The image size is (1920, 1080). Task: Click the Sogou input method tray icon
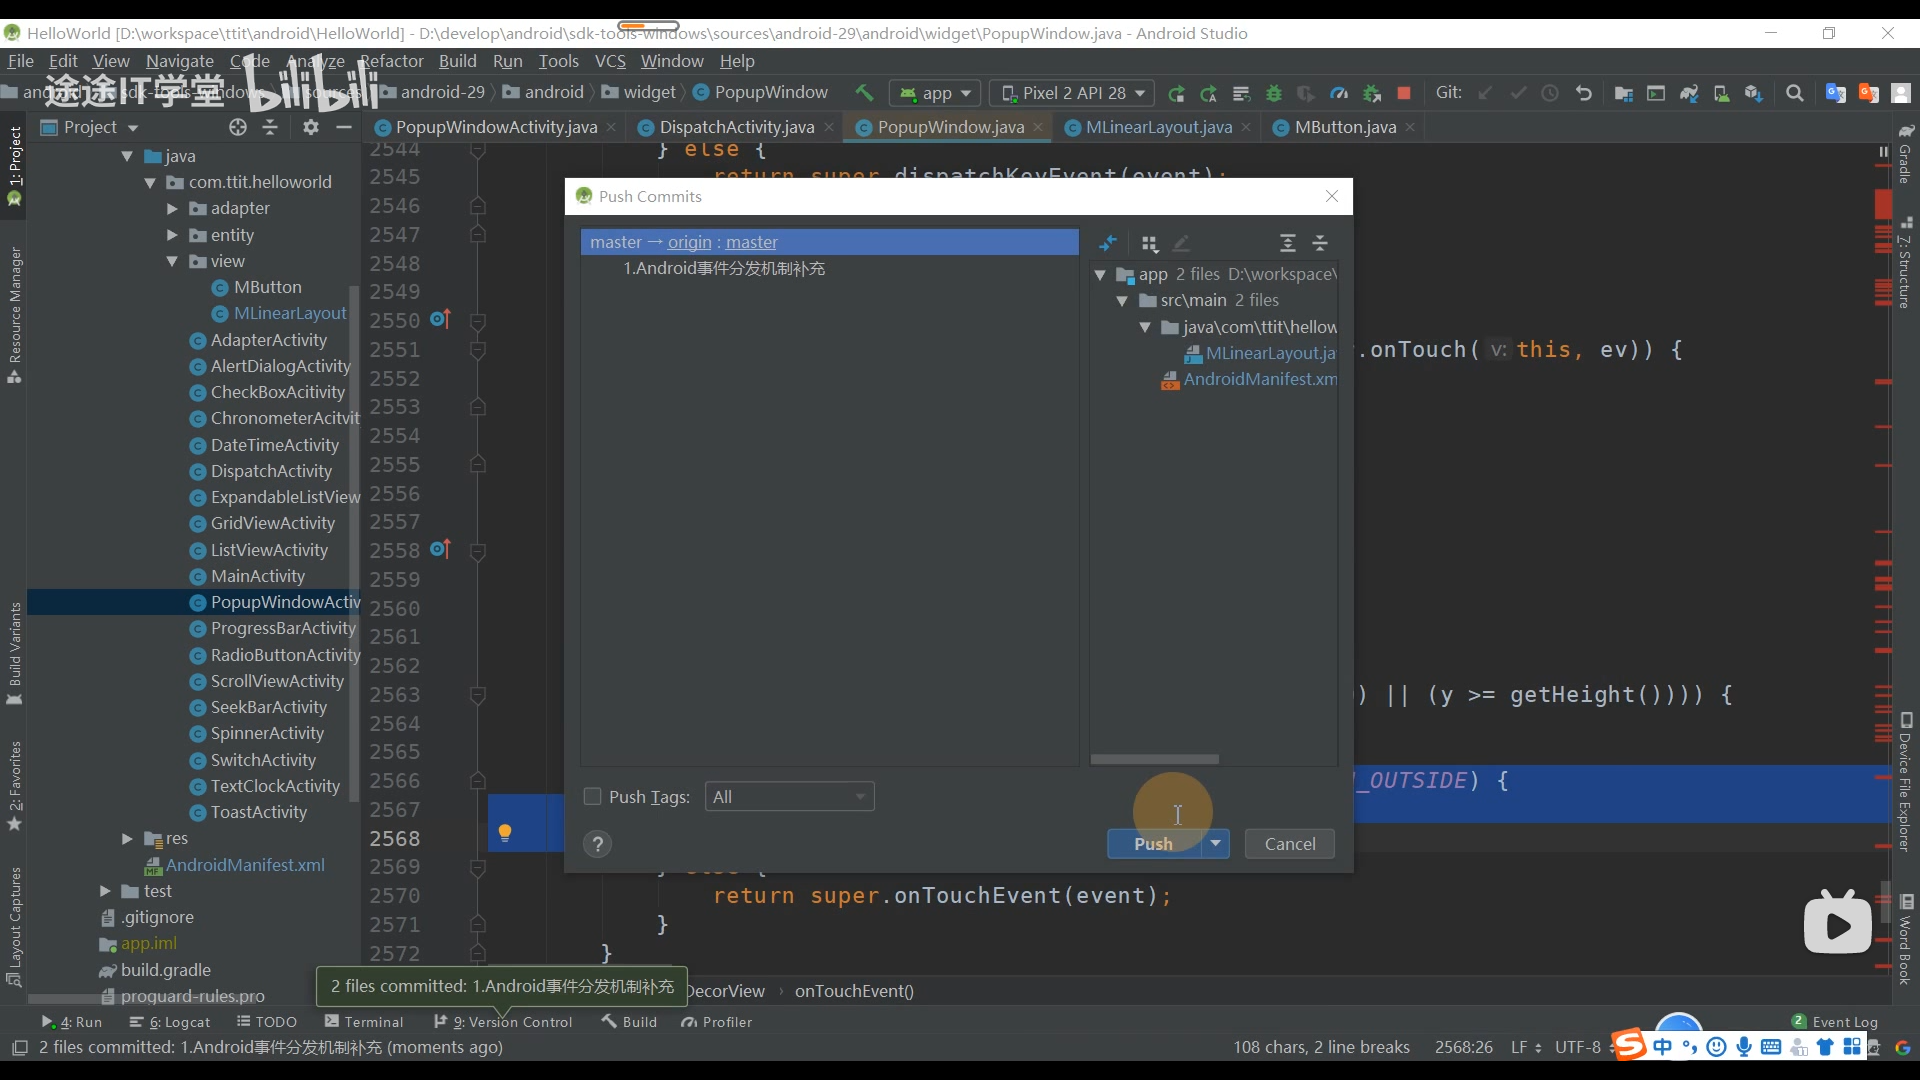pos(1628,1046)
